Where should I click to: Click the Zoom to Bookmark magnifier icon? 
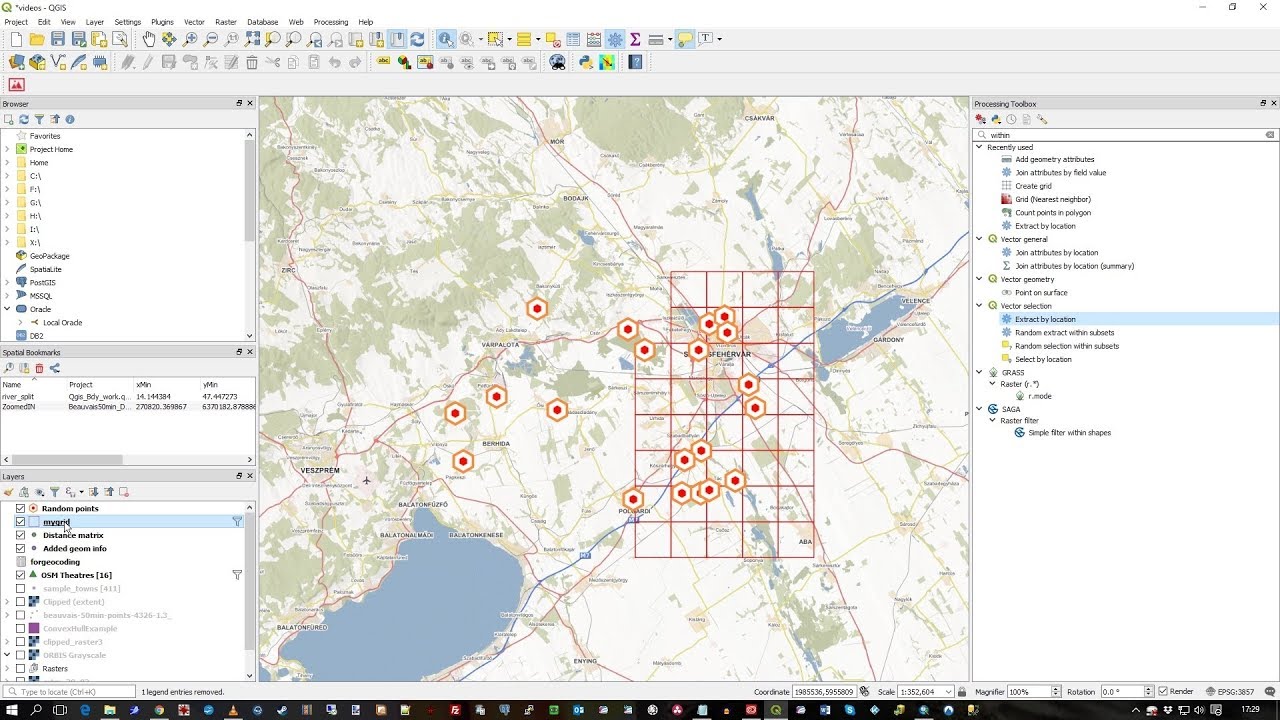[x=9, y=368]
